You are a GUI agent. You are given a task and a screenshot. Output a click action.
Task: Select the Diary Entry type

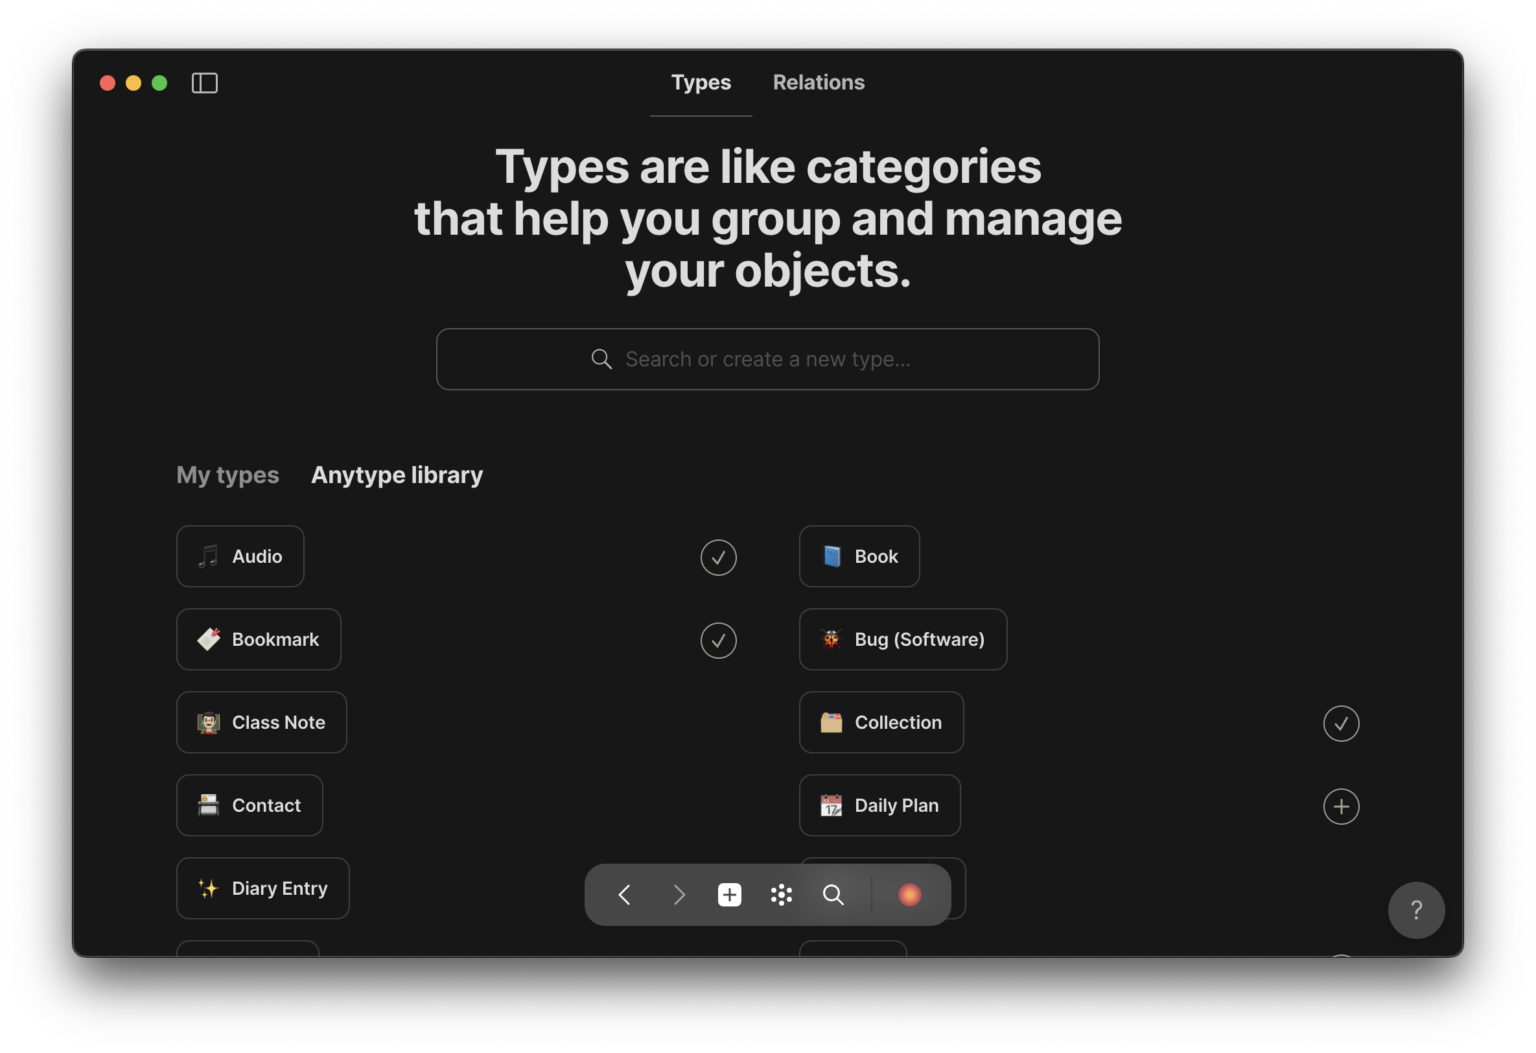click(262, 888)
